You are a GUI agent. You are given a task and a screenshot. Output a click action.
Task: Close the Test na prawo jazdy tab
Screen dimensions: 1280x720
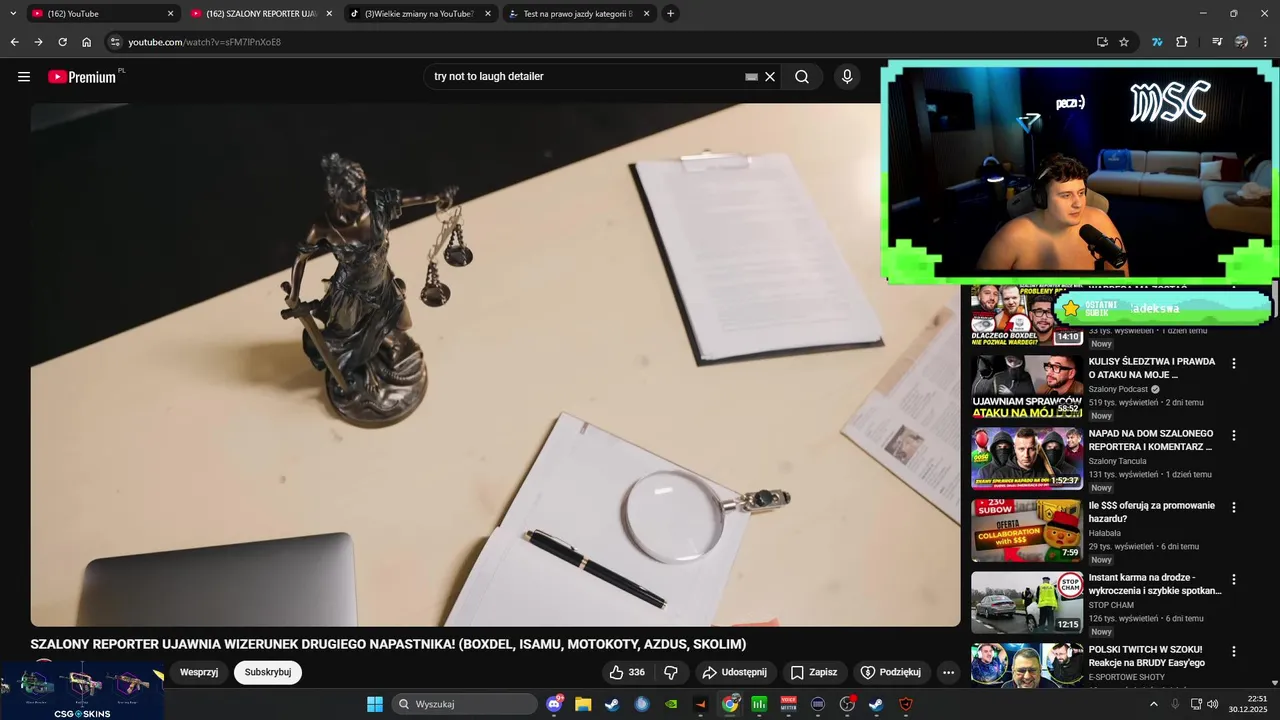click(647, 14)
